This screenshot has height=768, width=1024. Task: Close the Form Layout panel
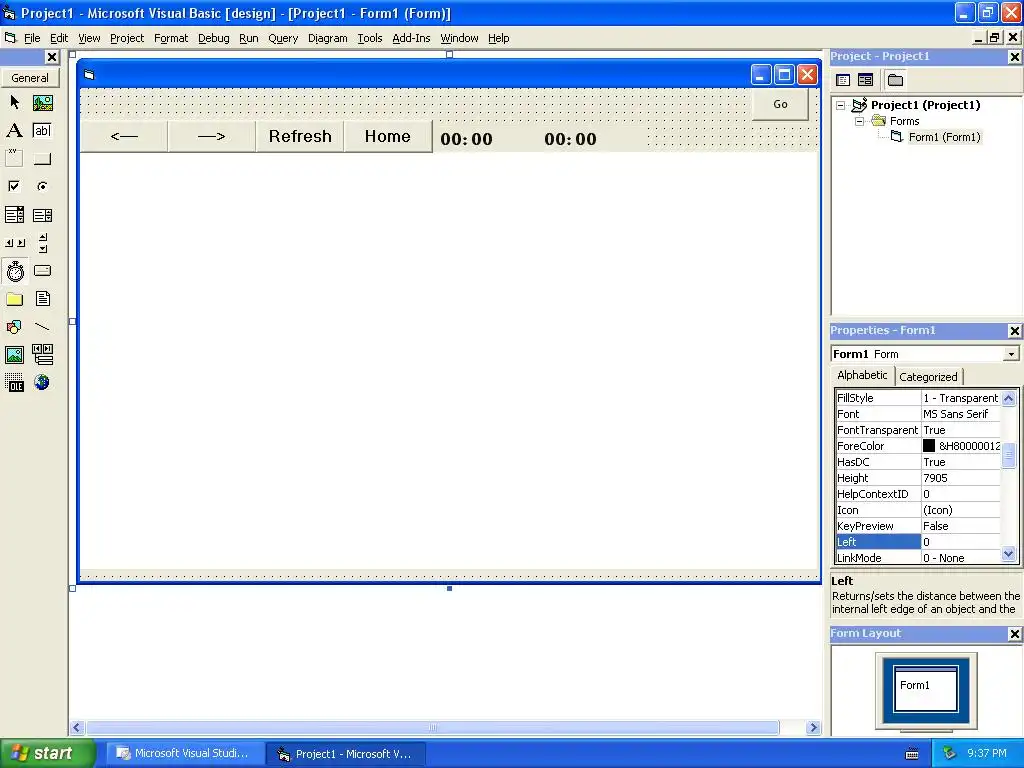[1015, 634]
